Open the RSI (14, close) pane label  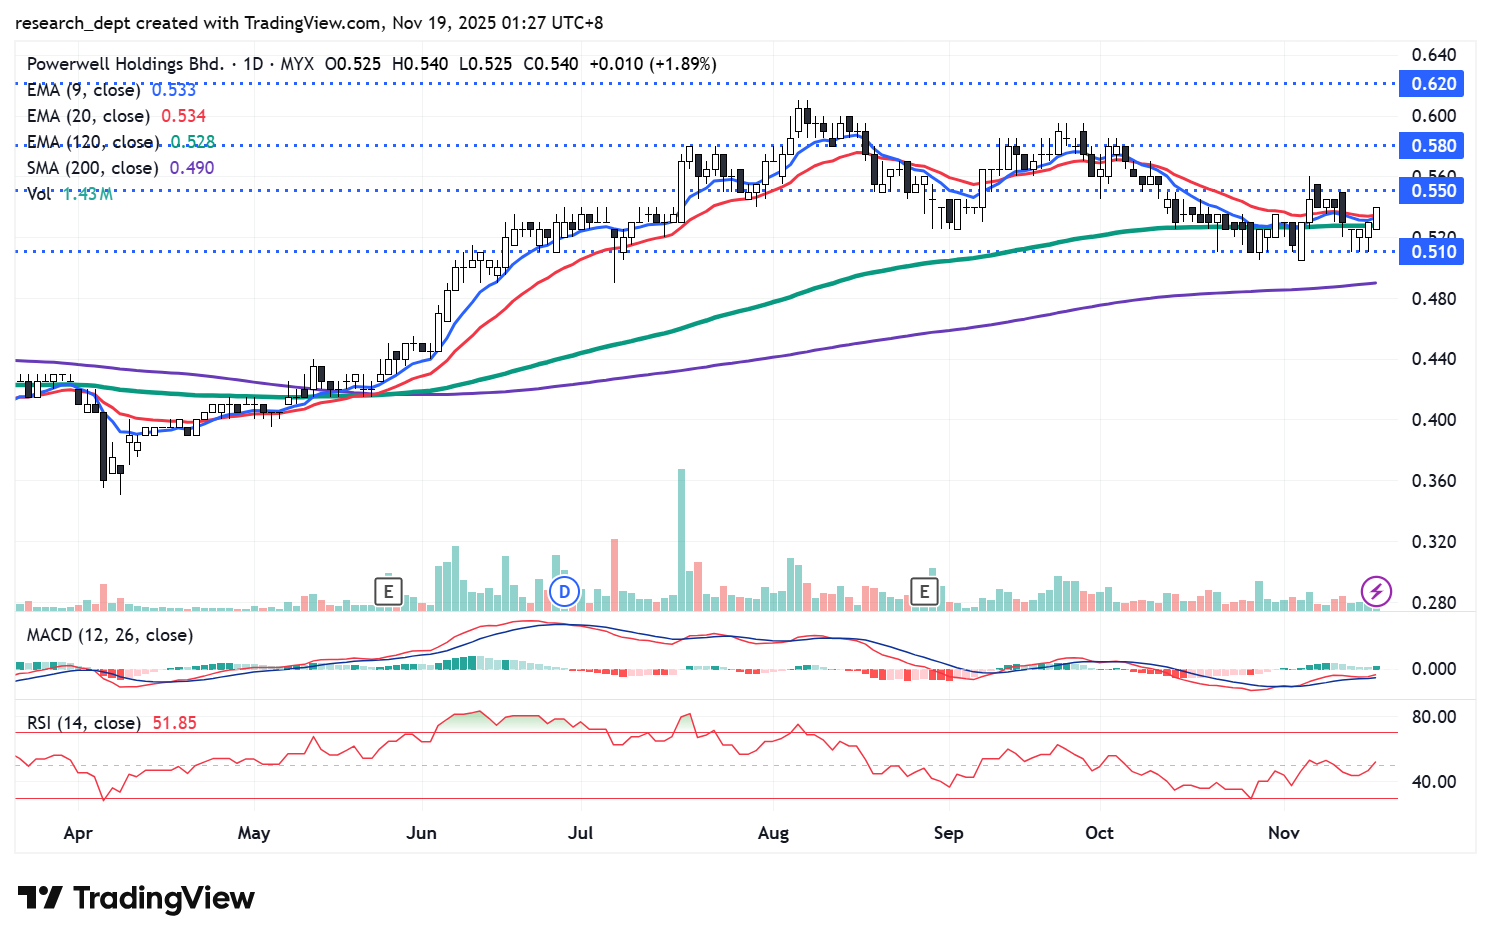pos(83,722)
